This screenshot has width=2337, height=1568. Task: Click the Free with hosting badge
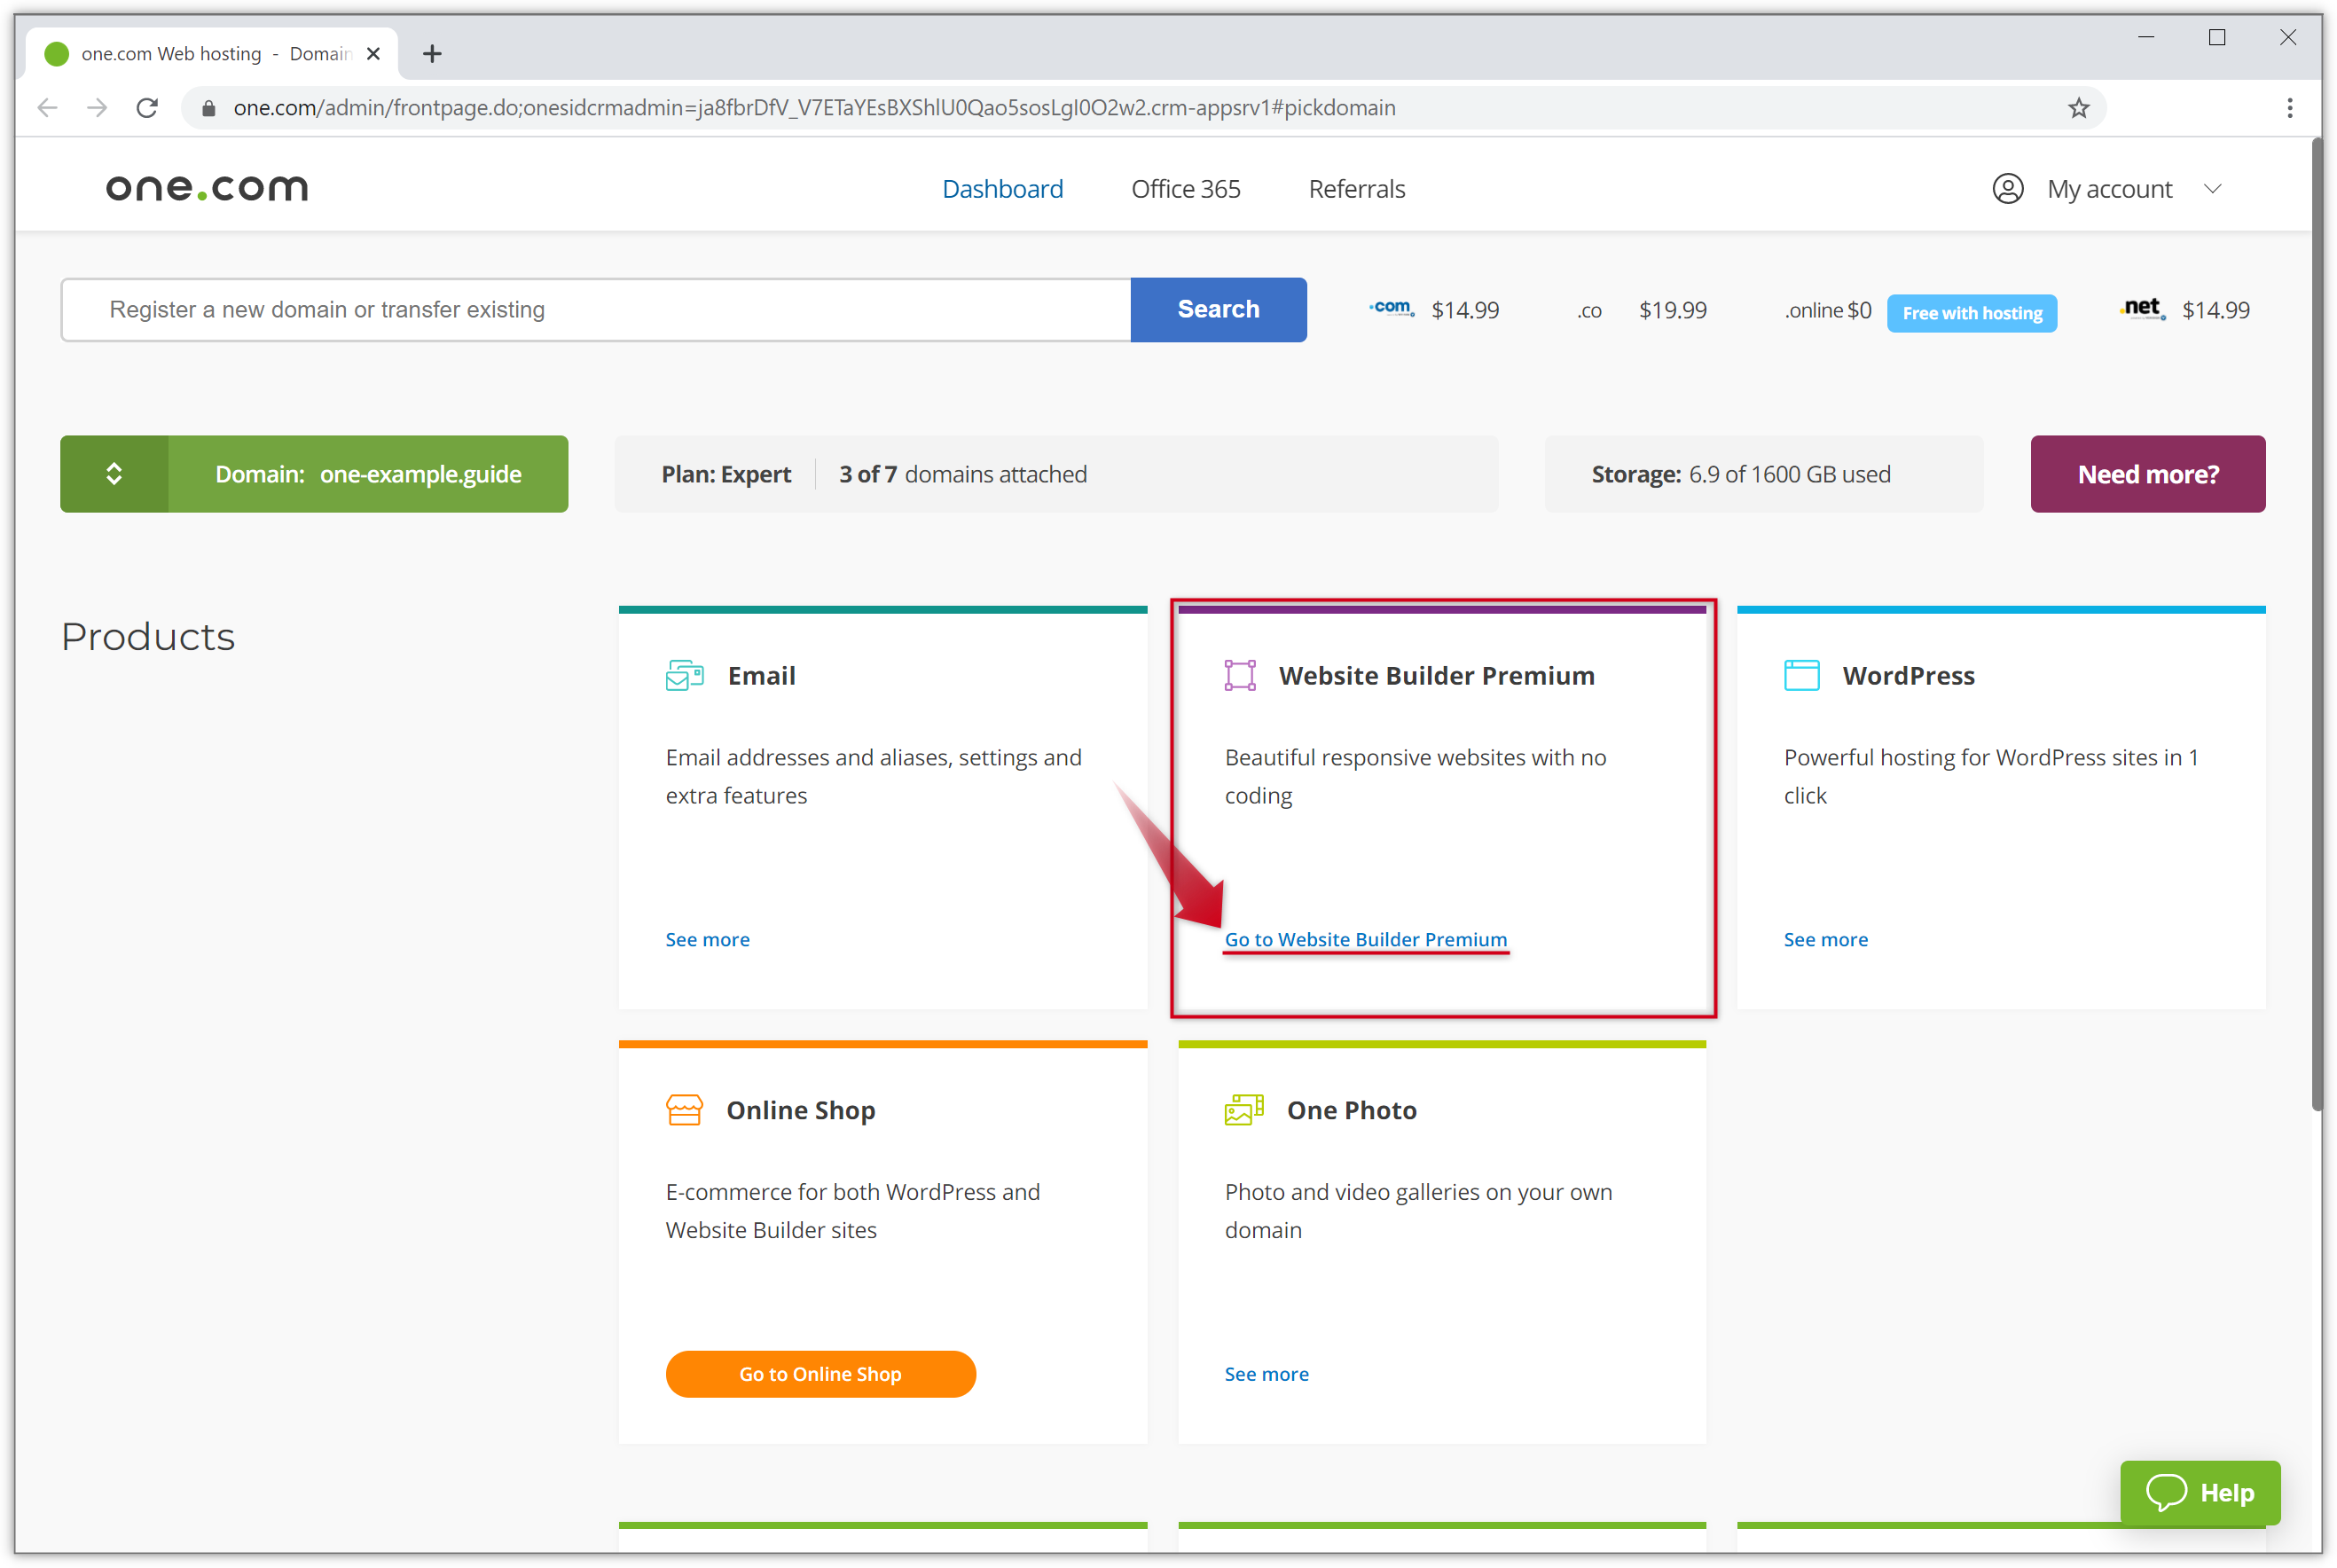click(x=1971, y=313)
